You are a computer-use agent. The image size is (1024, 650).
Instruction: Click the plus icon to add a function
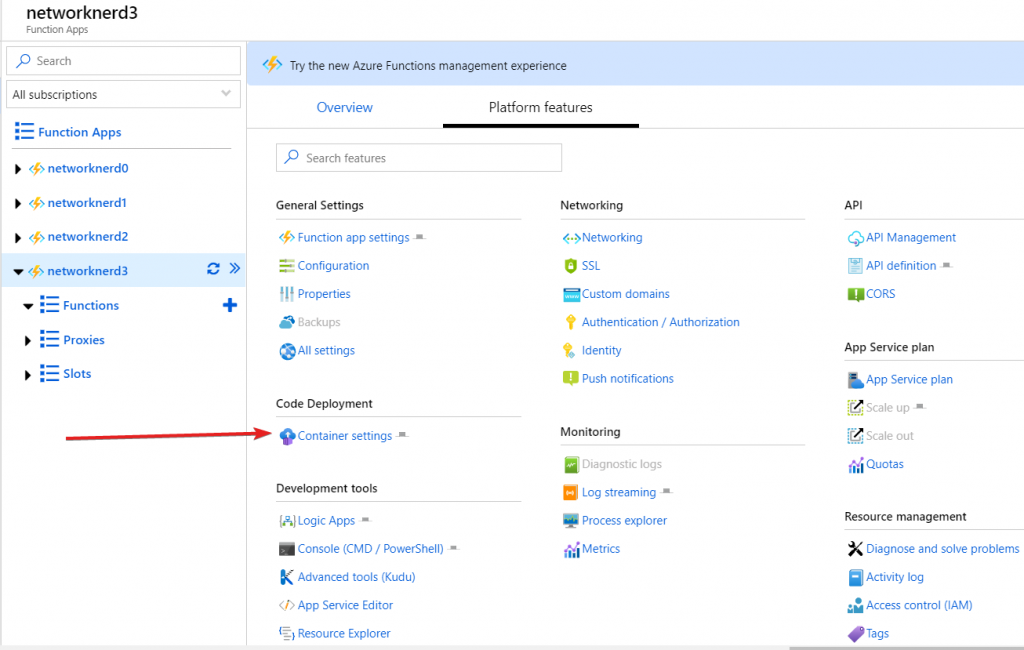point(230,305)
